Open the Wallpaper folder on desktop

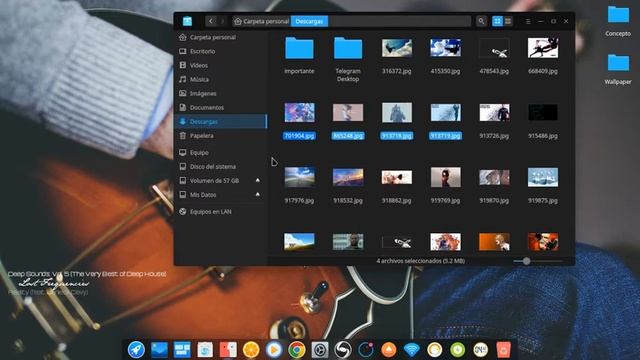tap(618, 63)
